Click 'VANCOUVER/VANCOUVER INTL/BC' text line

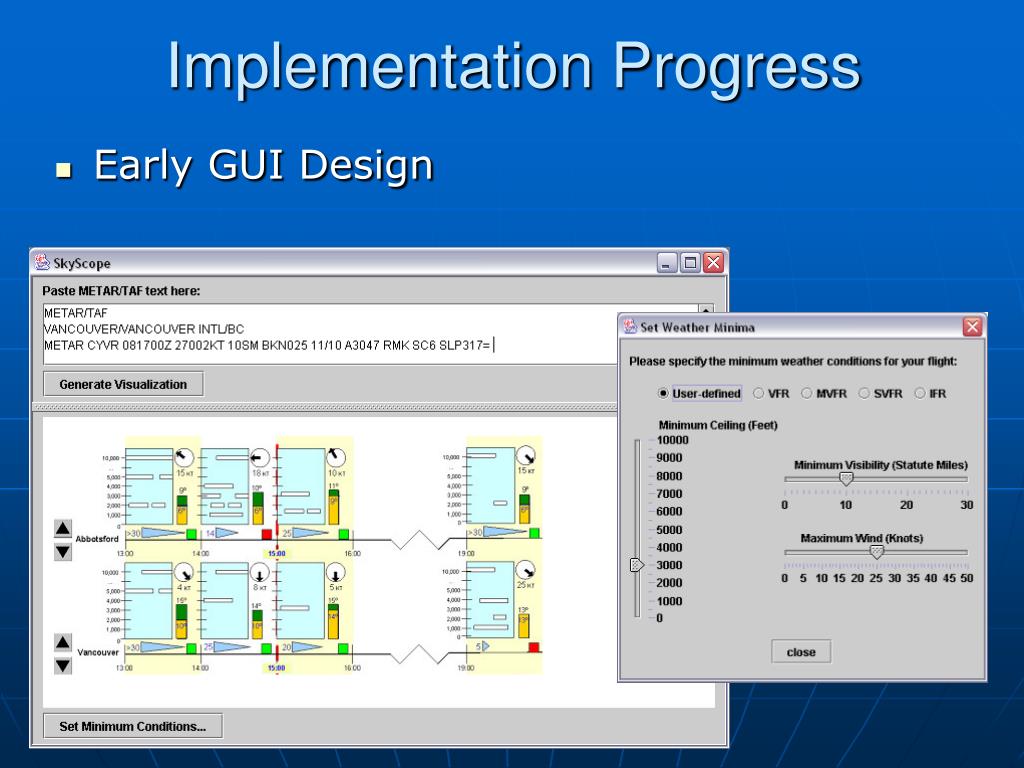click(x=144, y=329)
